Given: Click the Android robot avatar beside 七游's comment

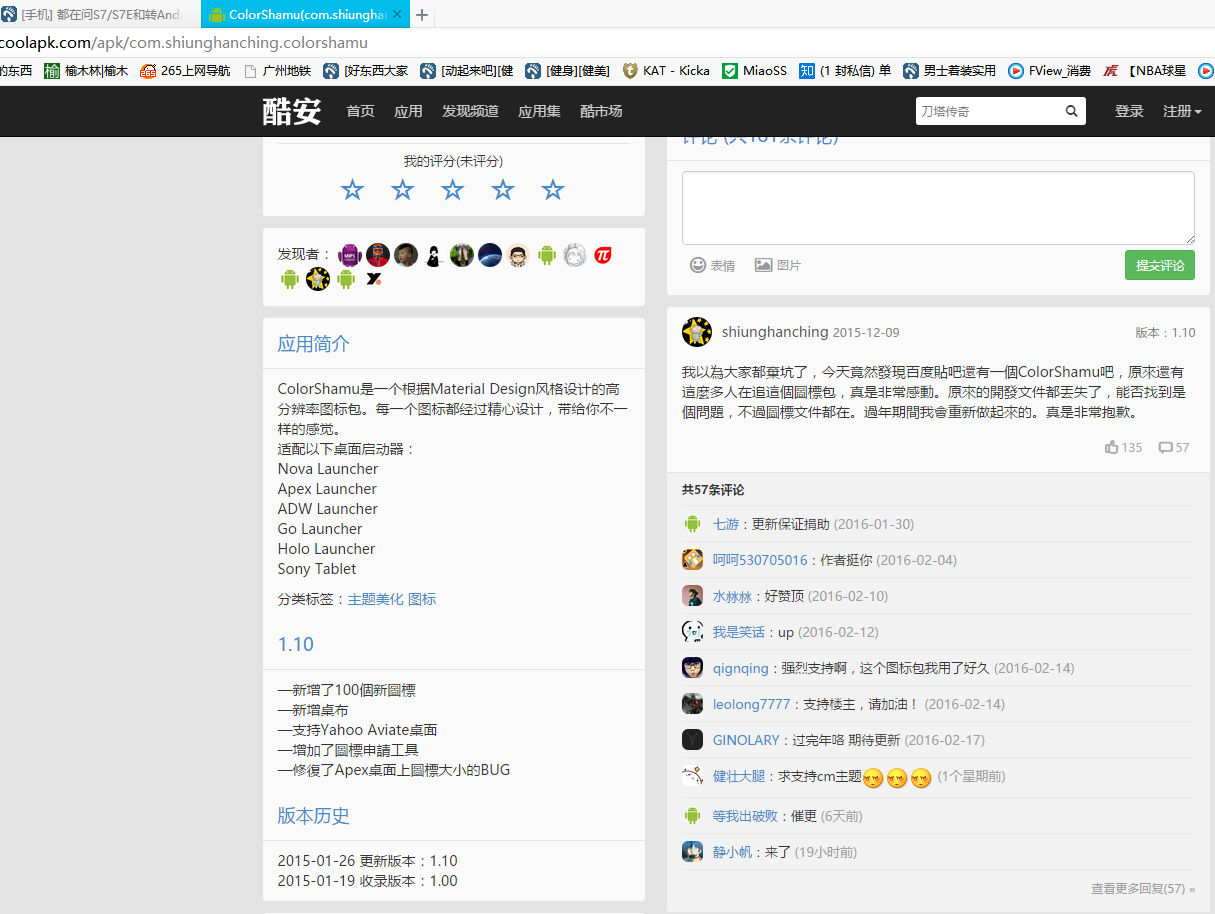Looking at the screenshot, I should 692,523.
